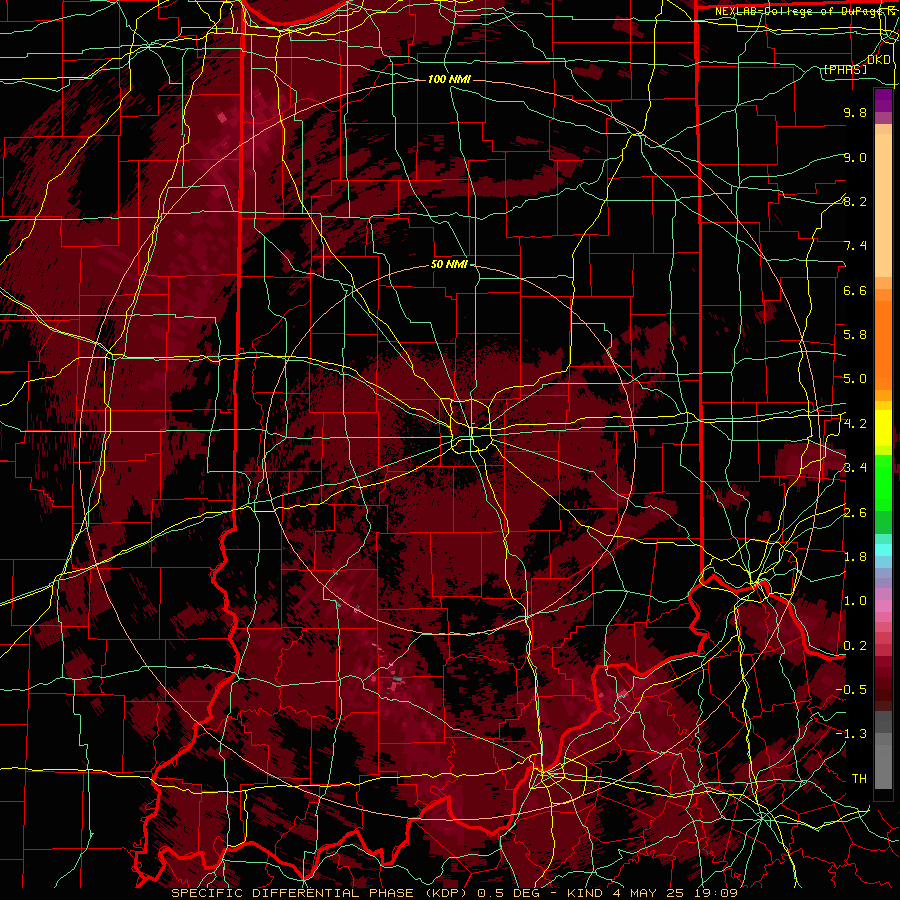Click the 5.0 scale value
The height and width of the screenshot is (900, 900).
coord(855,379)
